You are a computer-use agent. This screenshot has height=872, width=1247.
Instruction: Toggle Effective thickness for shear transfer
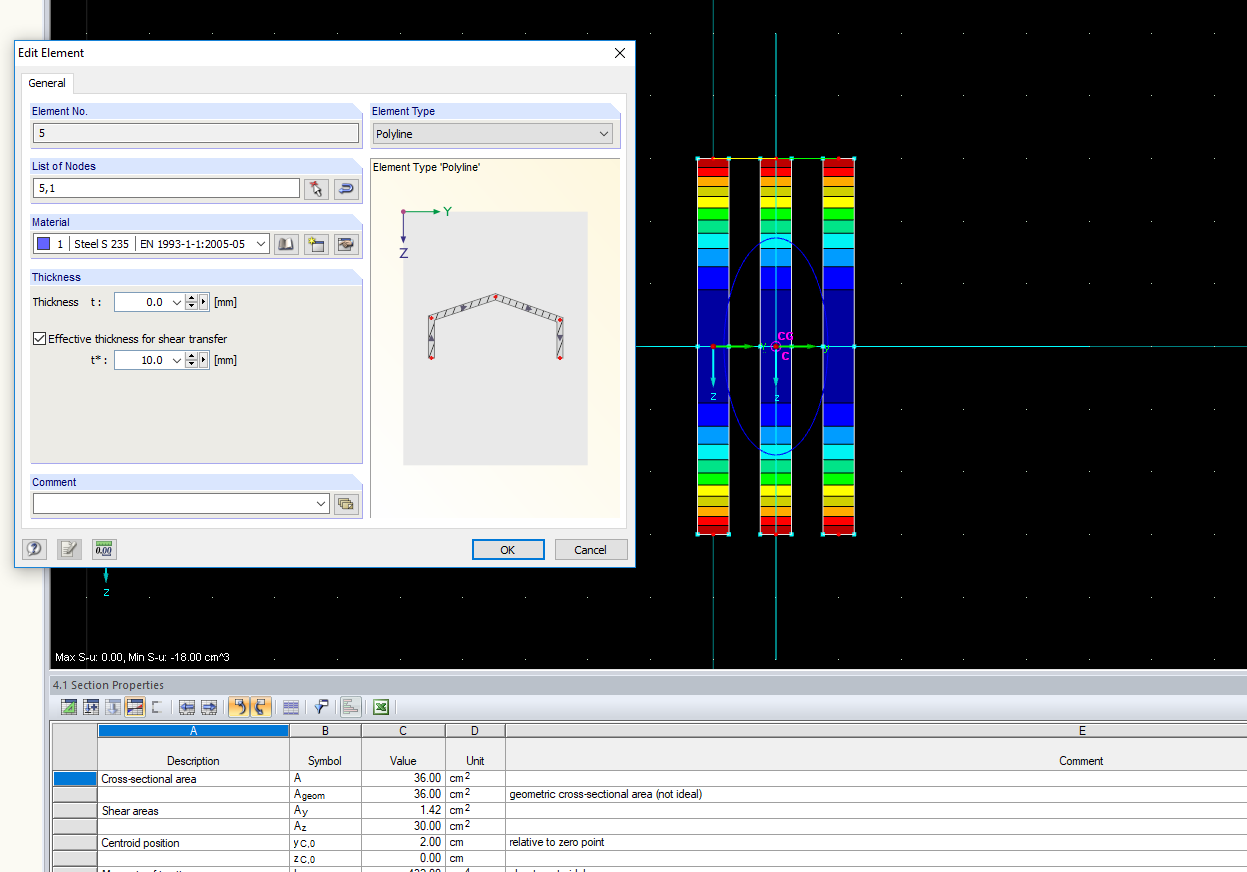[x=39, y=337]
